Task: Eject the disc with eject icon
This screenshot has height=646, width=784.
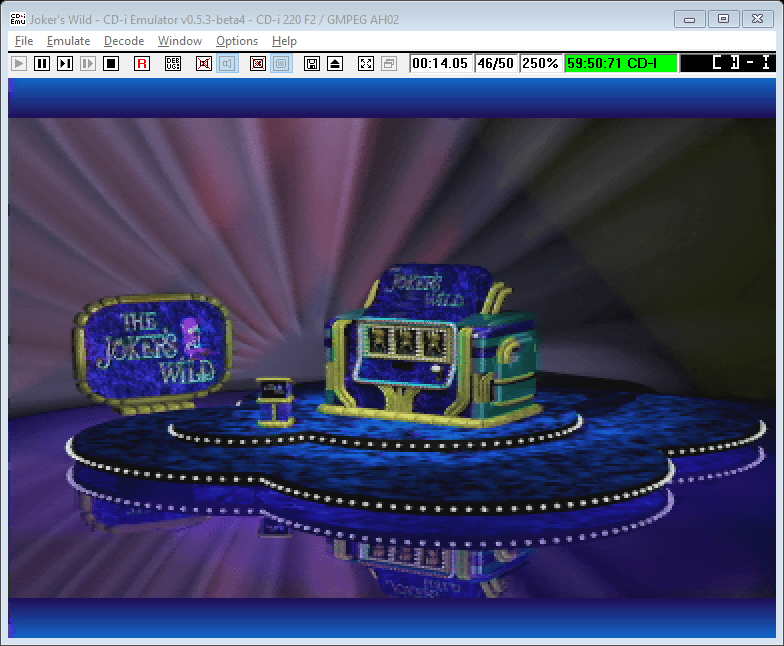Action: point(335,63)
